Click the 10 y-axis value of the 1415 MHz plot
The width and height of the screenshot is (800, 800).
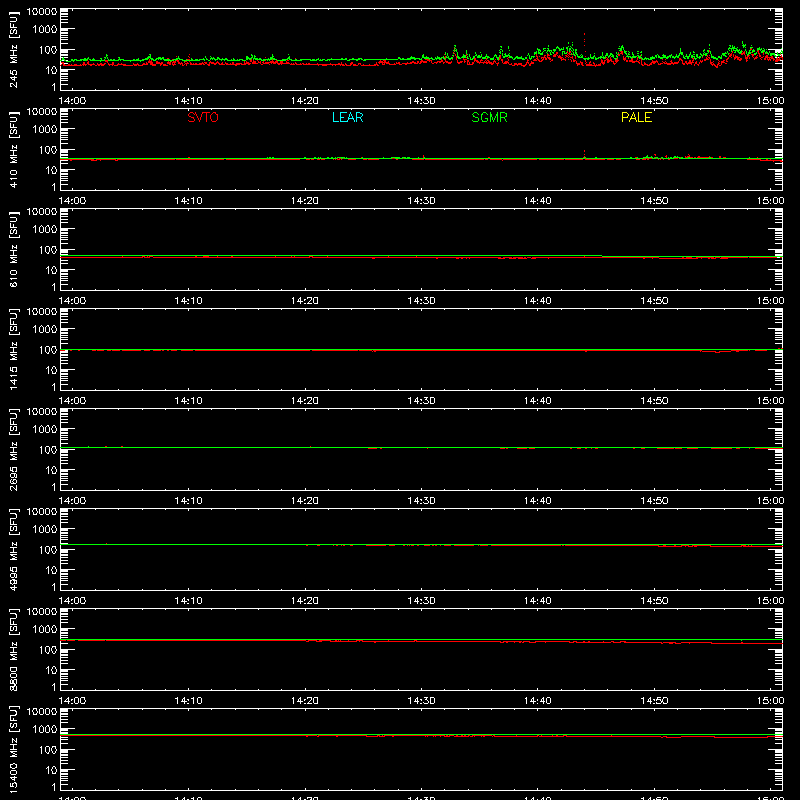point(51,370)
